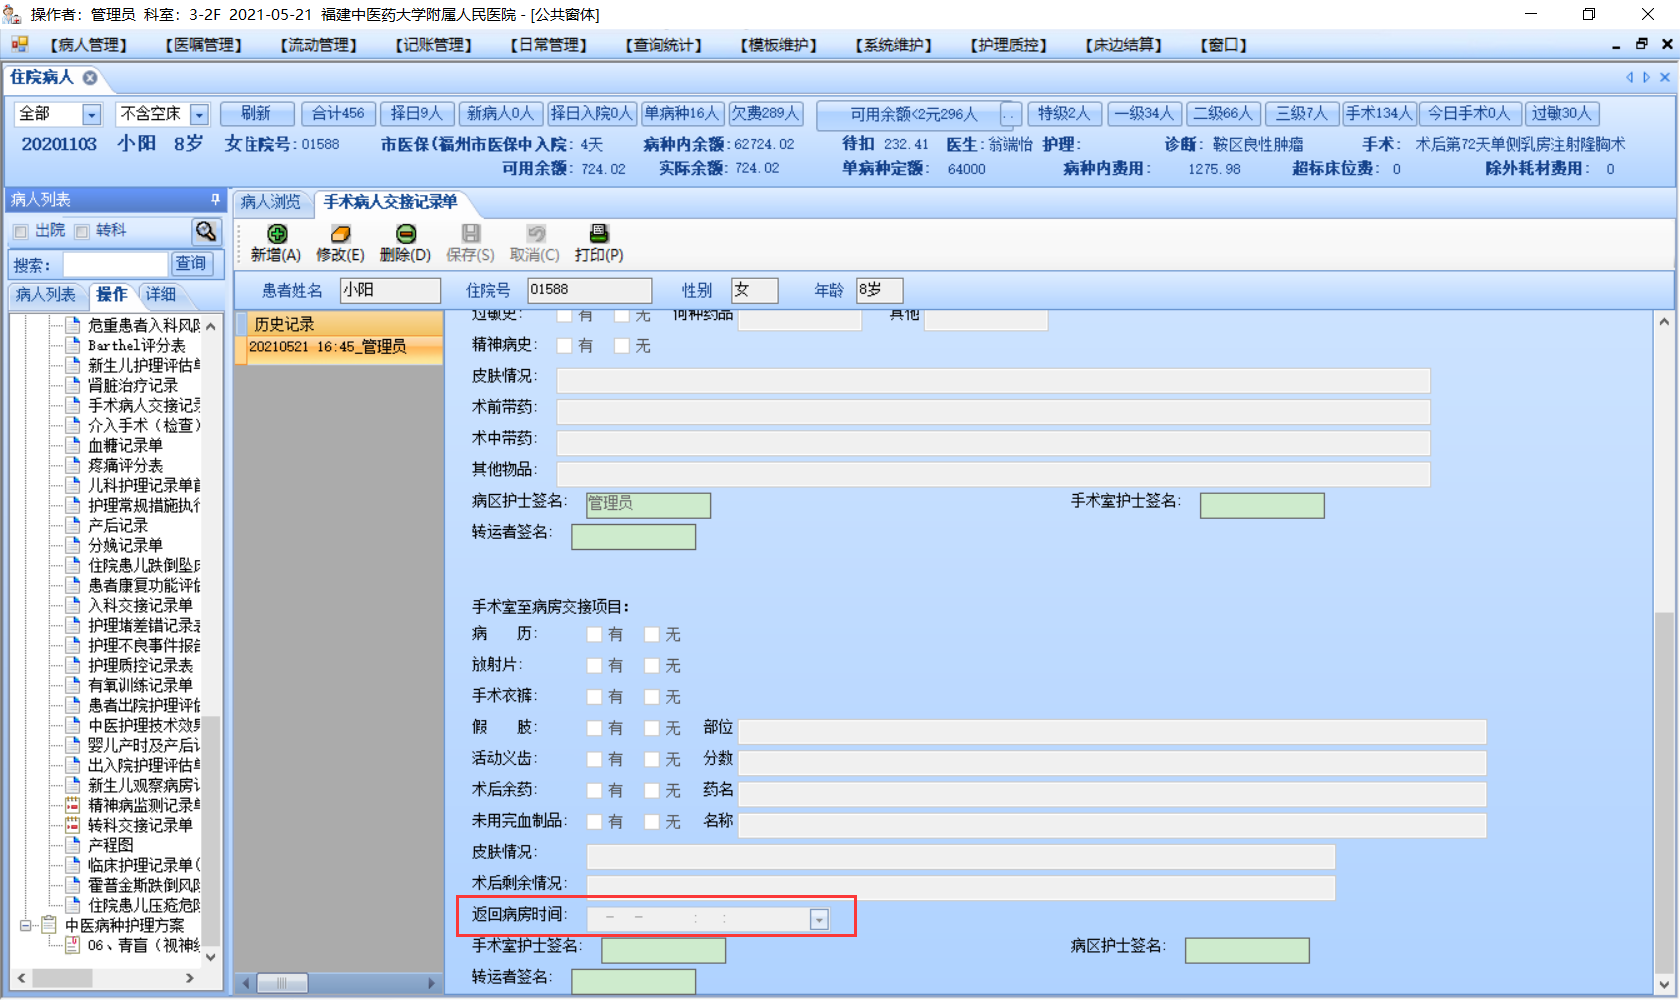Click the document icon beside 产后记录
This screenshot has height=1000, width=1680.
(x=72, y=525)
